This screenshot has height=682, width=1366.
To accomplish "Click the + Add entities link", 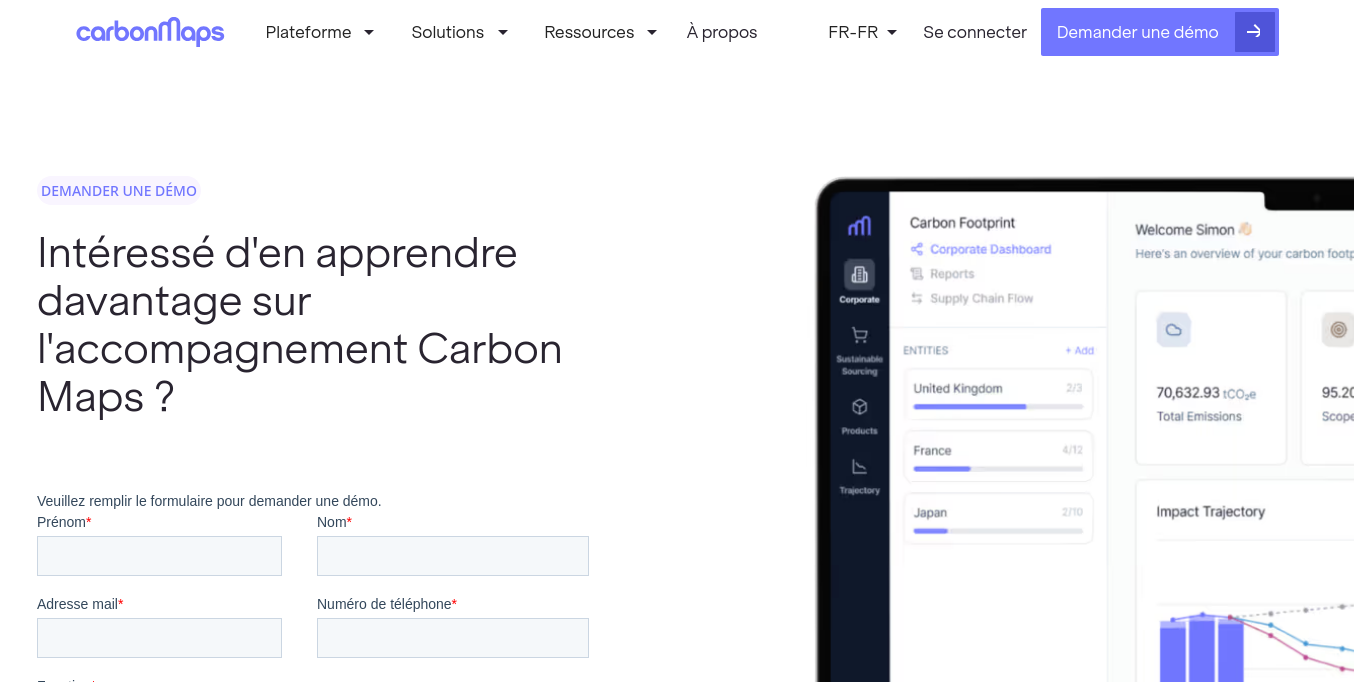I will pos(1079,351).
